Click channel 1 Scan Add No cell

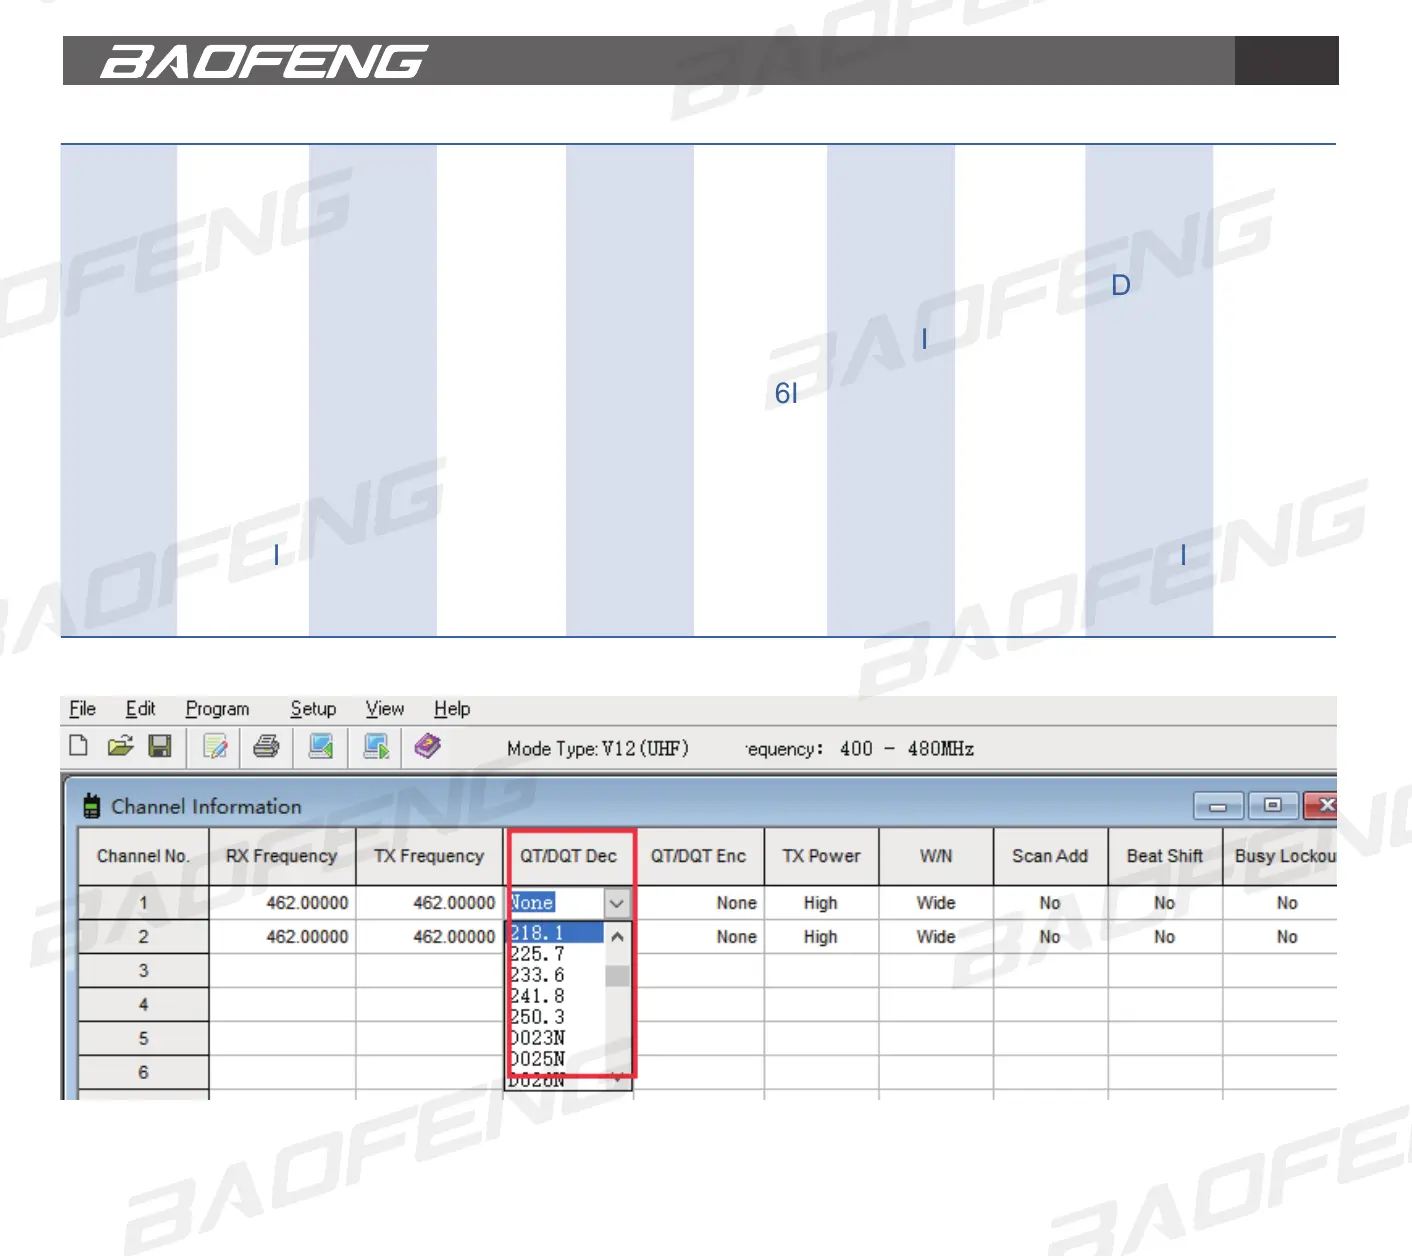(x=1050, y=903)
